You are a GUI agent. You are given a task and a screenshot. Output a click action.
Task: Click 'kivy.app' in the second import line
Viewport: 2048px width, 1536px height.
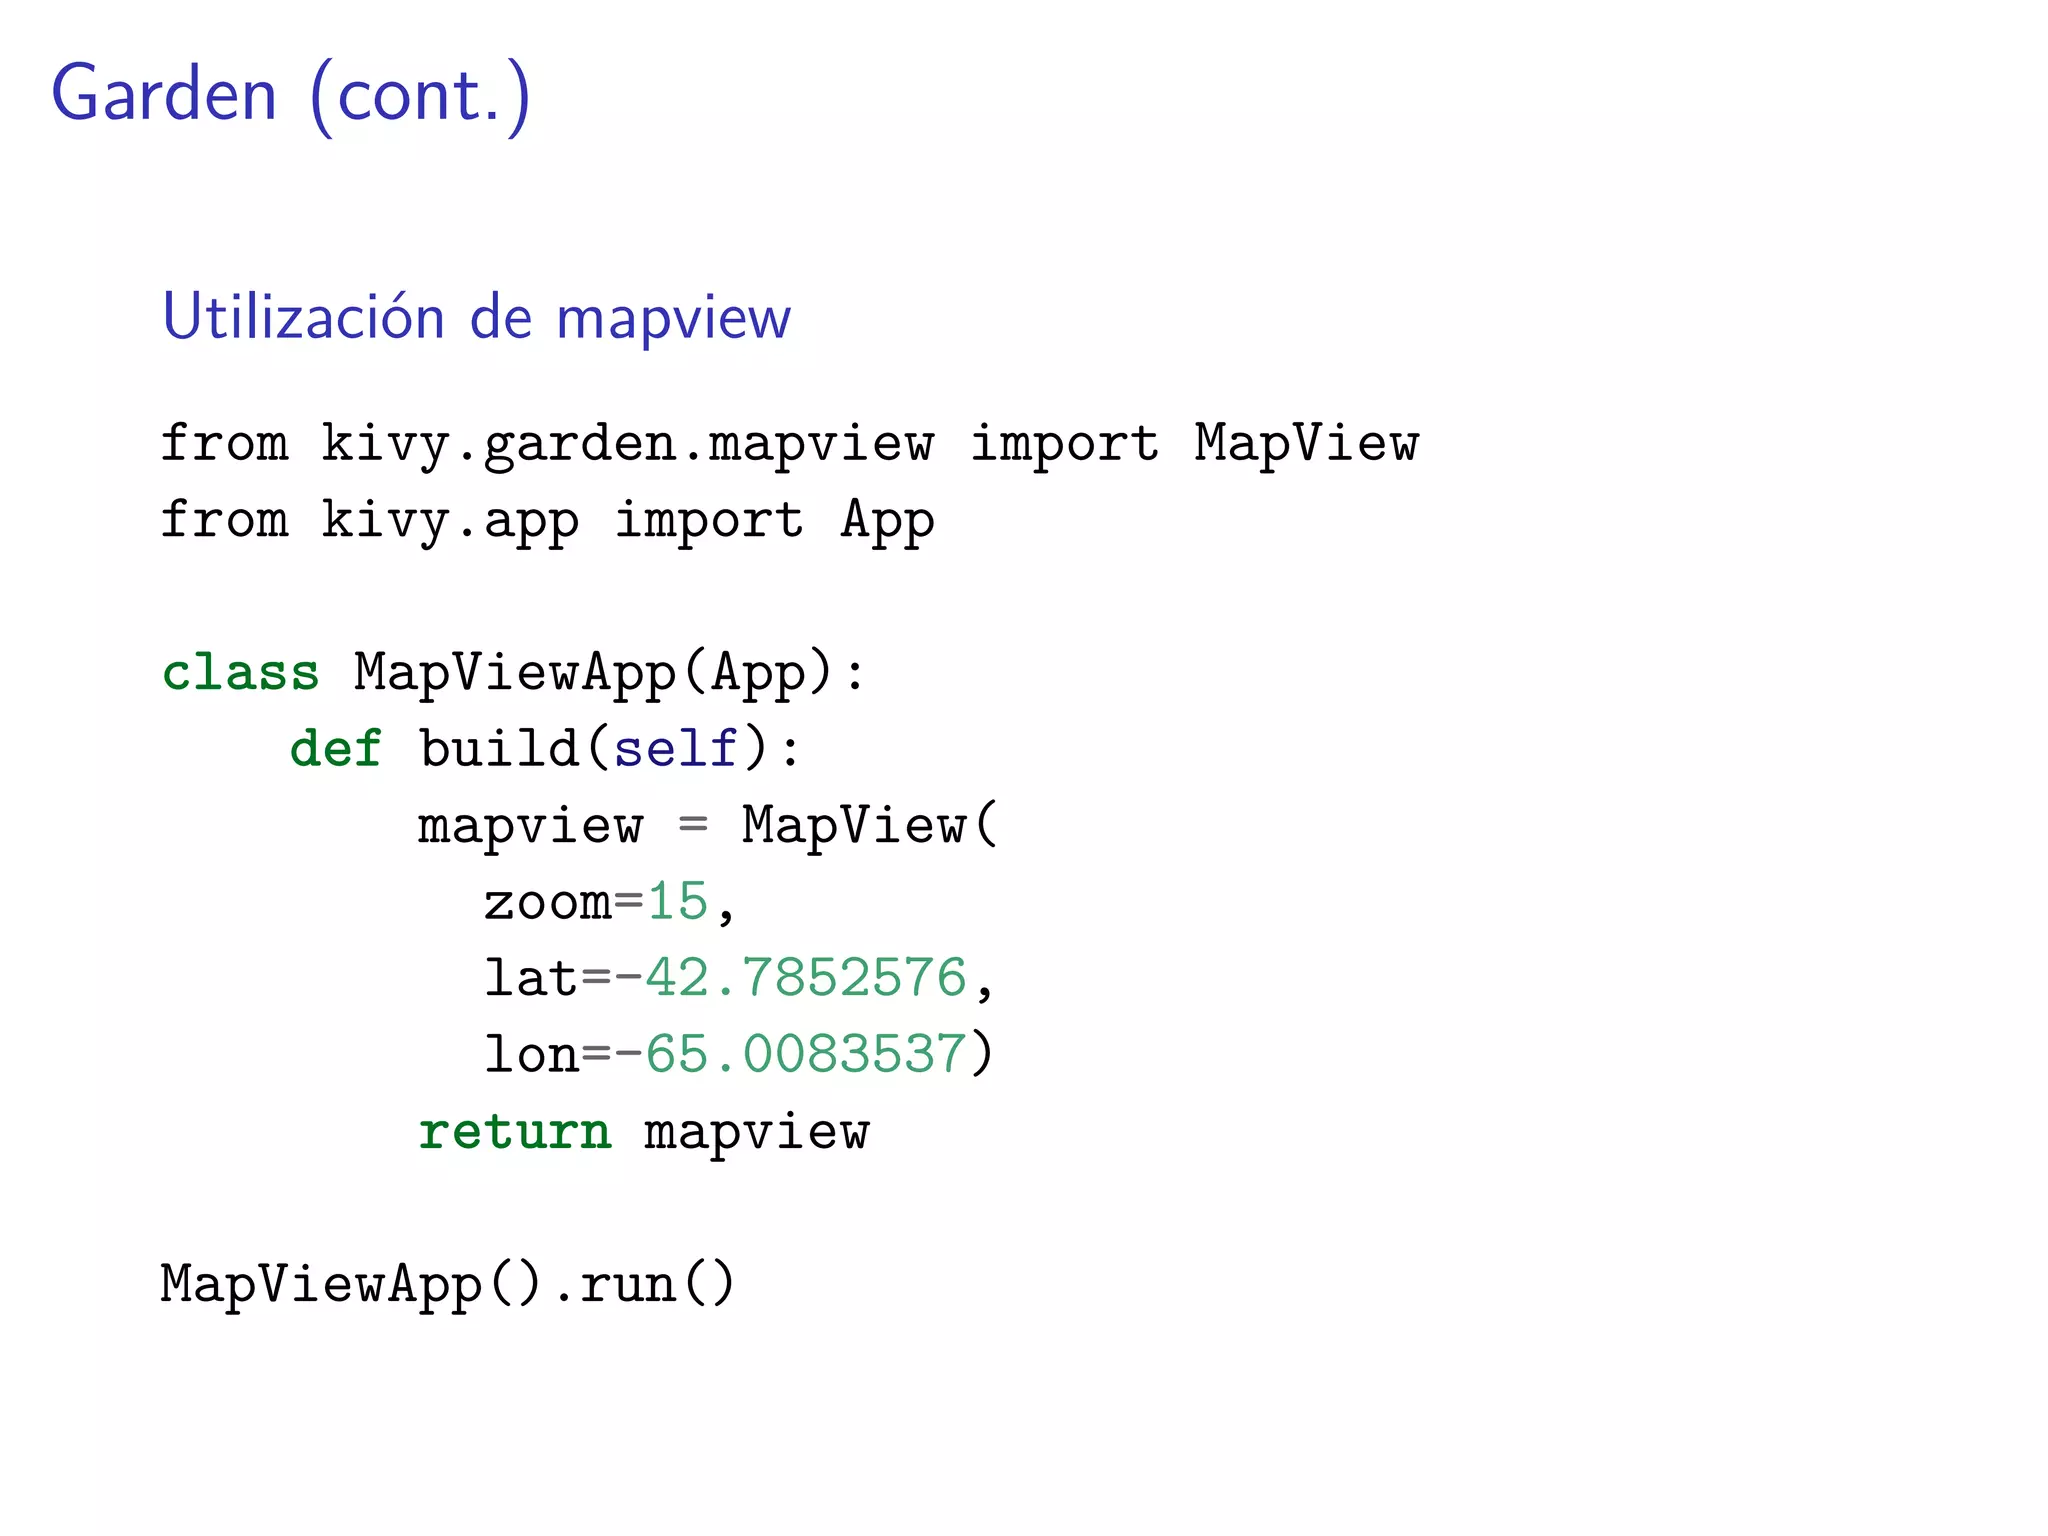(449, 520)
